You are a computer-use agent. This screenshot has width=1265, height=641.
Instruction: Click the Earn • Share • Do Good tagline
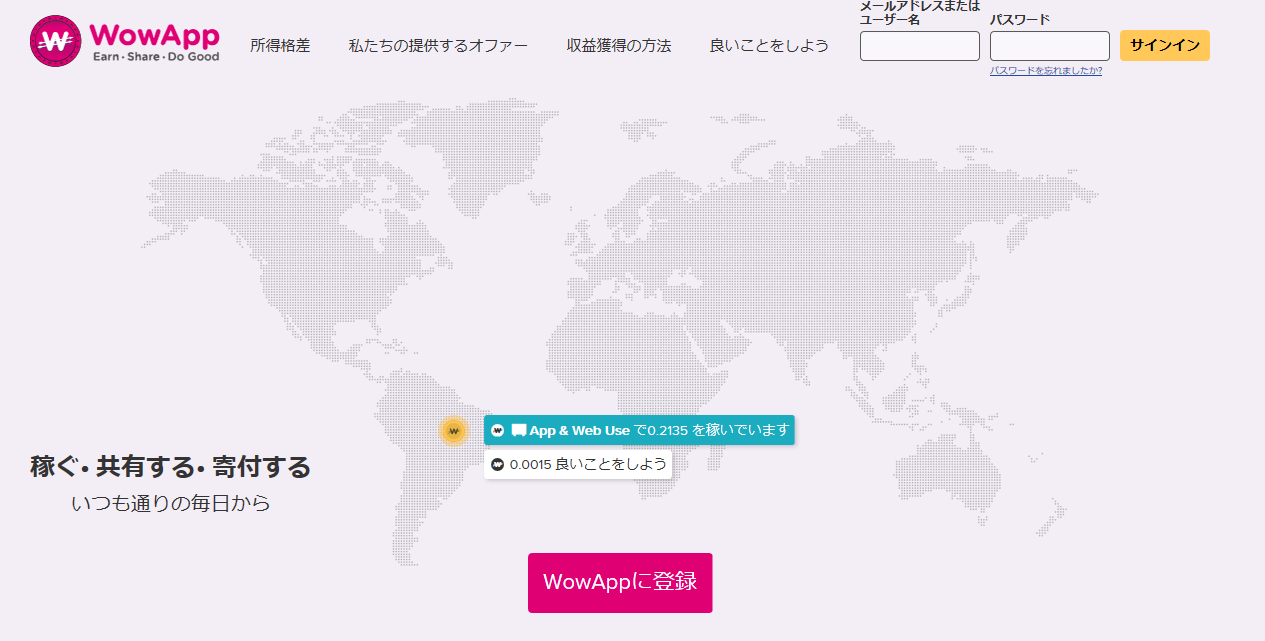tap(156, 57)
